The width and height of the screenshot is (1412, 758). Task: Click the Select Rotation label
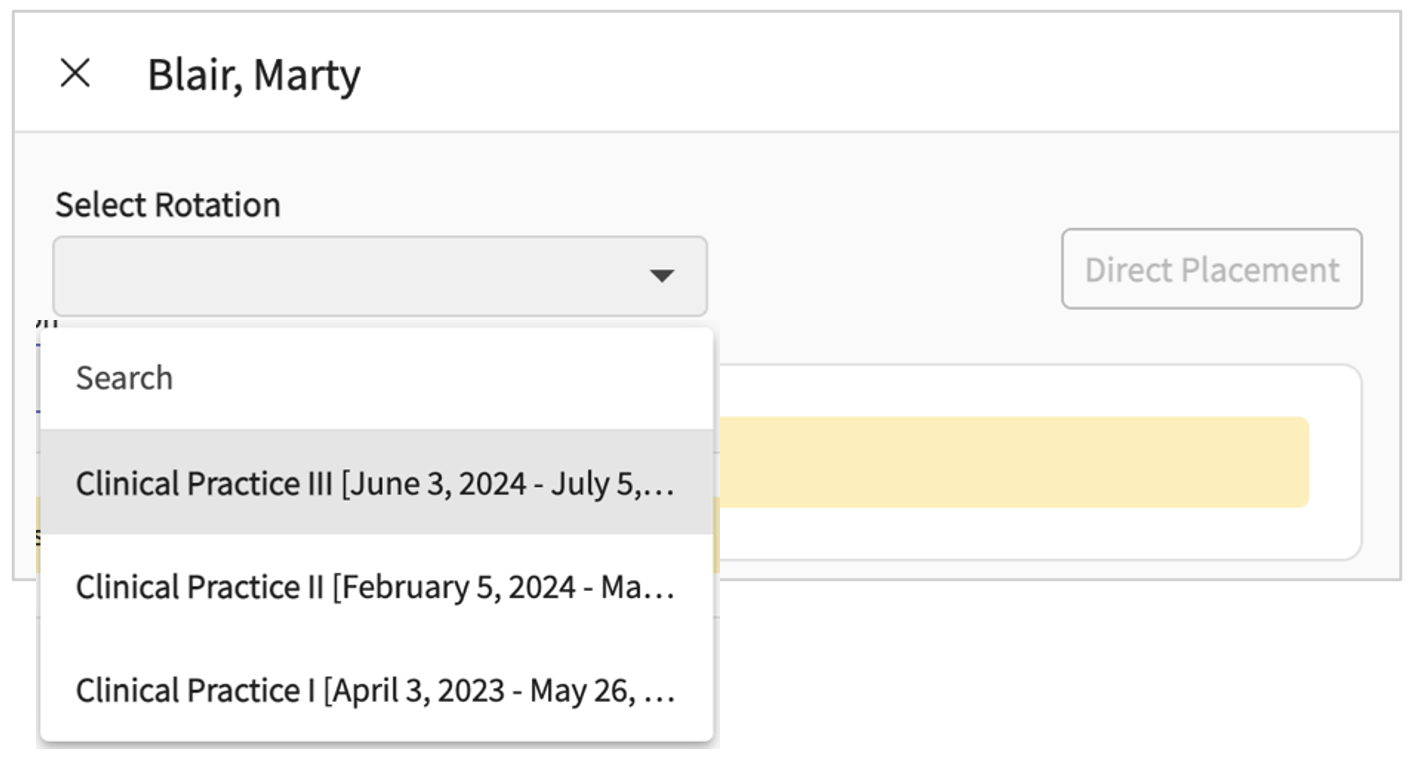[168, 205]
